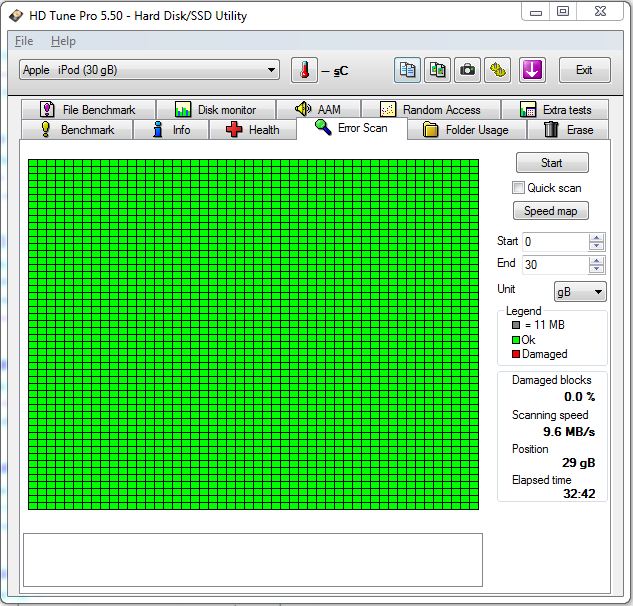This screenshot has height=606, width=633.
Task: Click the purple down-arrow icon
Action: pyautogui.click(x=532, y=70)
